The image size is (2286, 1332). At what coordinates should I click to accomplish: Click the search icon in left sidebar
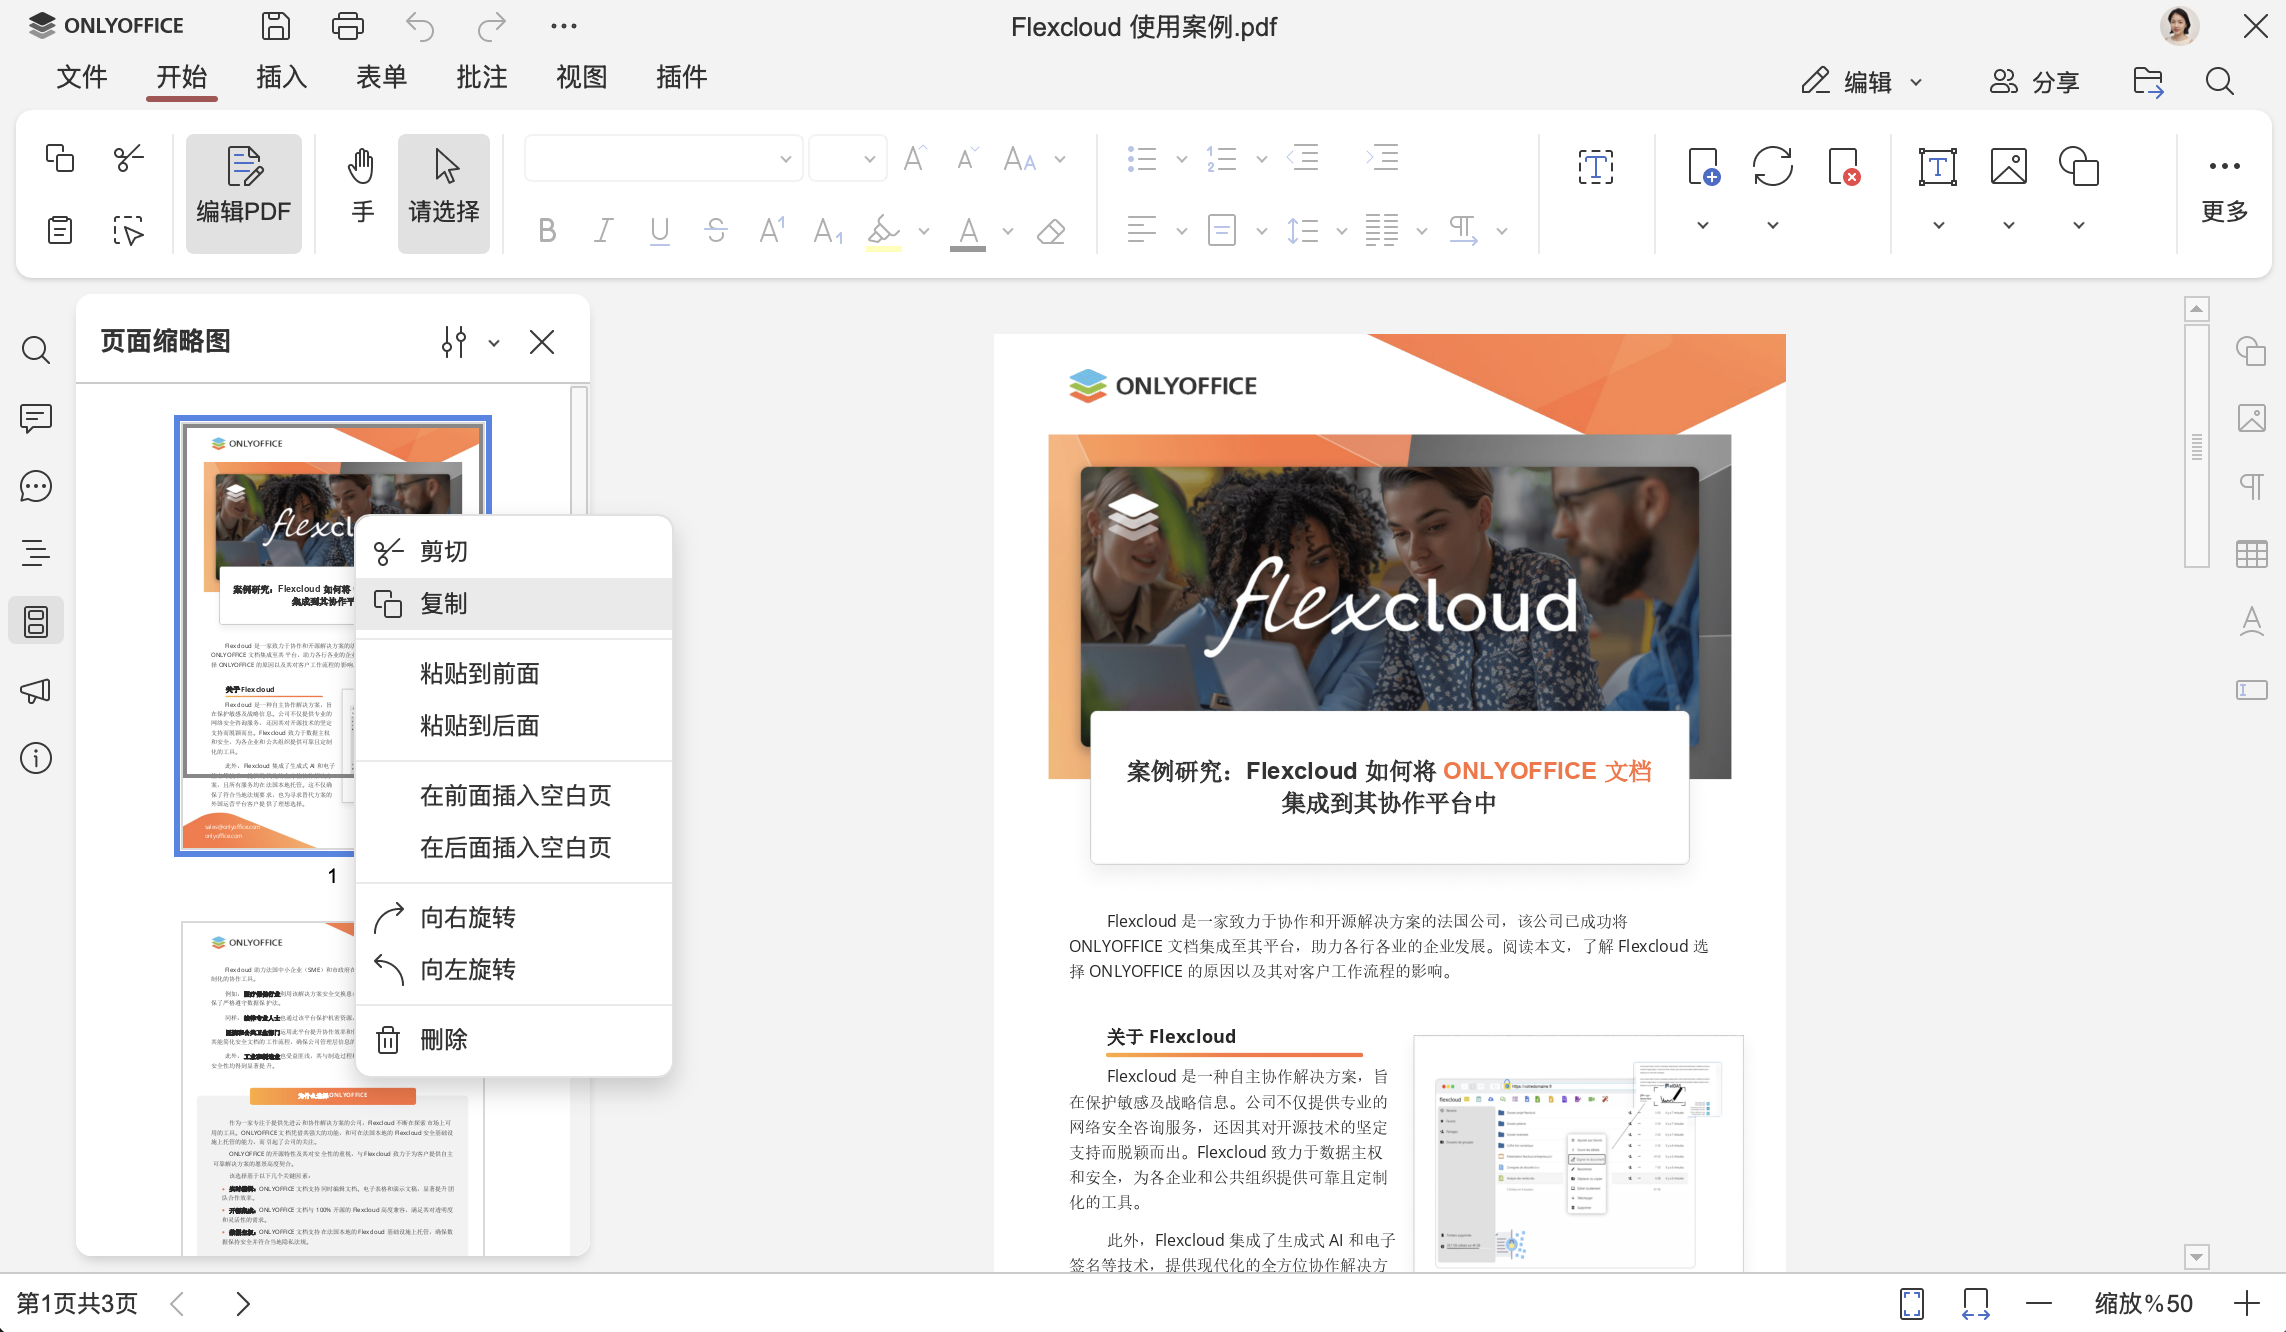pos(36,350)
